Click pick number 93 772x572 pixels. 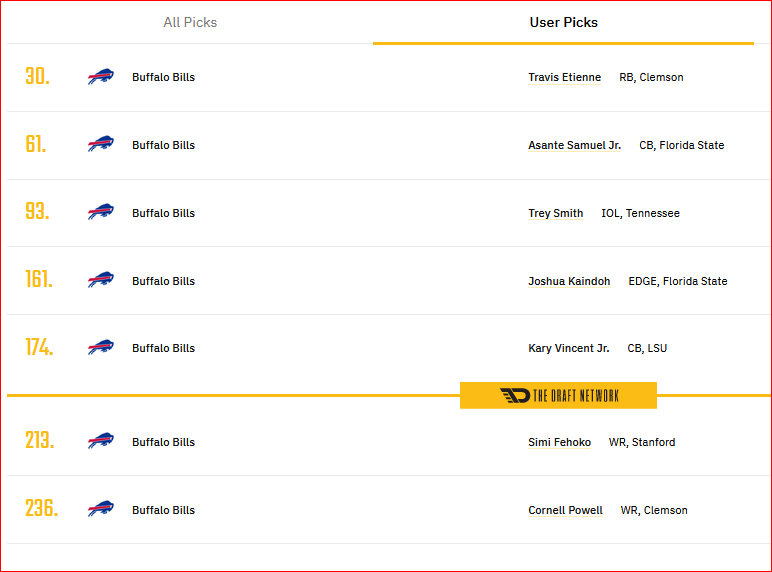pyautogui.click(x=37, y=211)
